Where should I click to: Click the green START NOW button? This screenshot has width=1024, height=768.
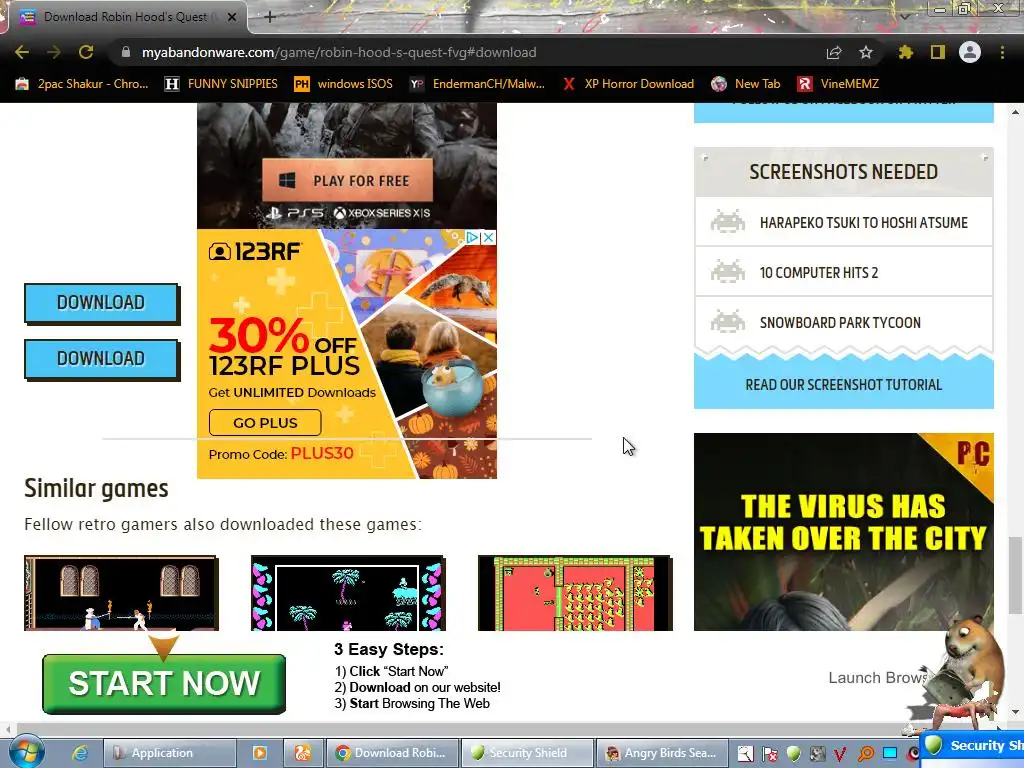pos(164,684)
